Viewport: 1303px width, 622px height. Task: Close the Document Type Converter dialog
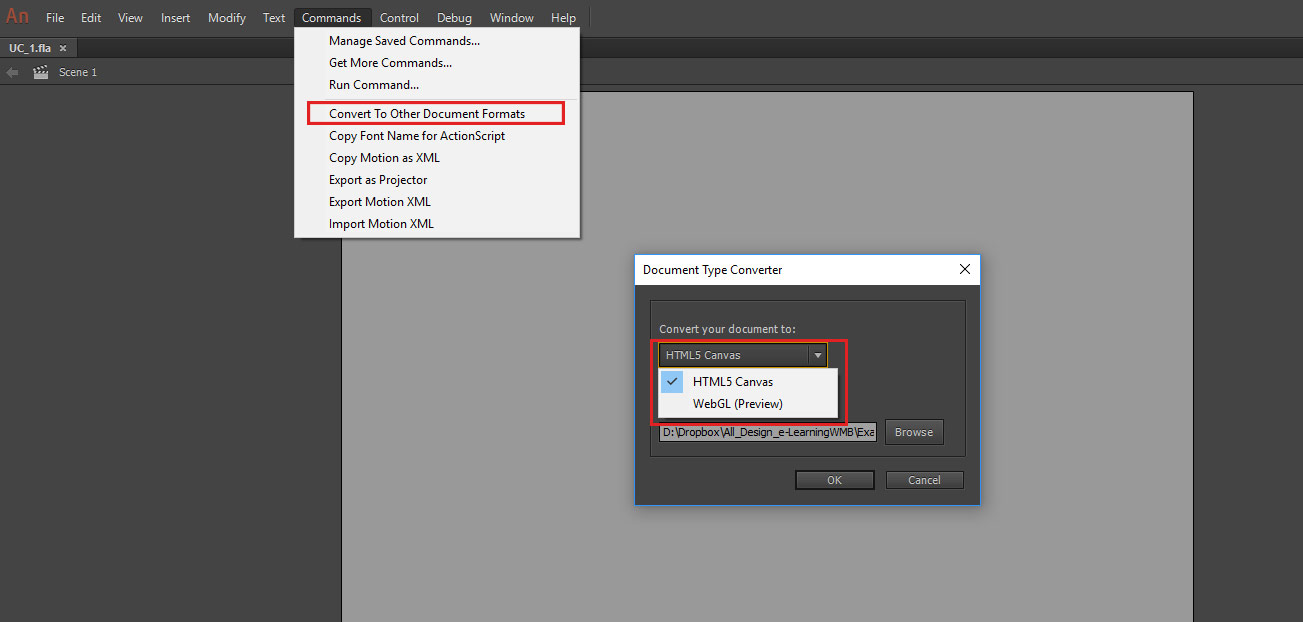(965, 269)
